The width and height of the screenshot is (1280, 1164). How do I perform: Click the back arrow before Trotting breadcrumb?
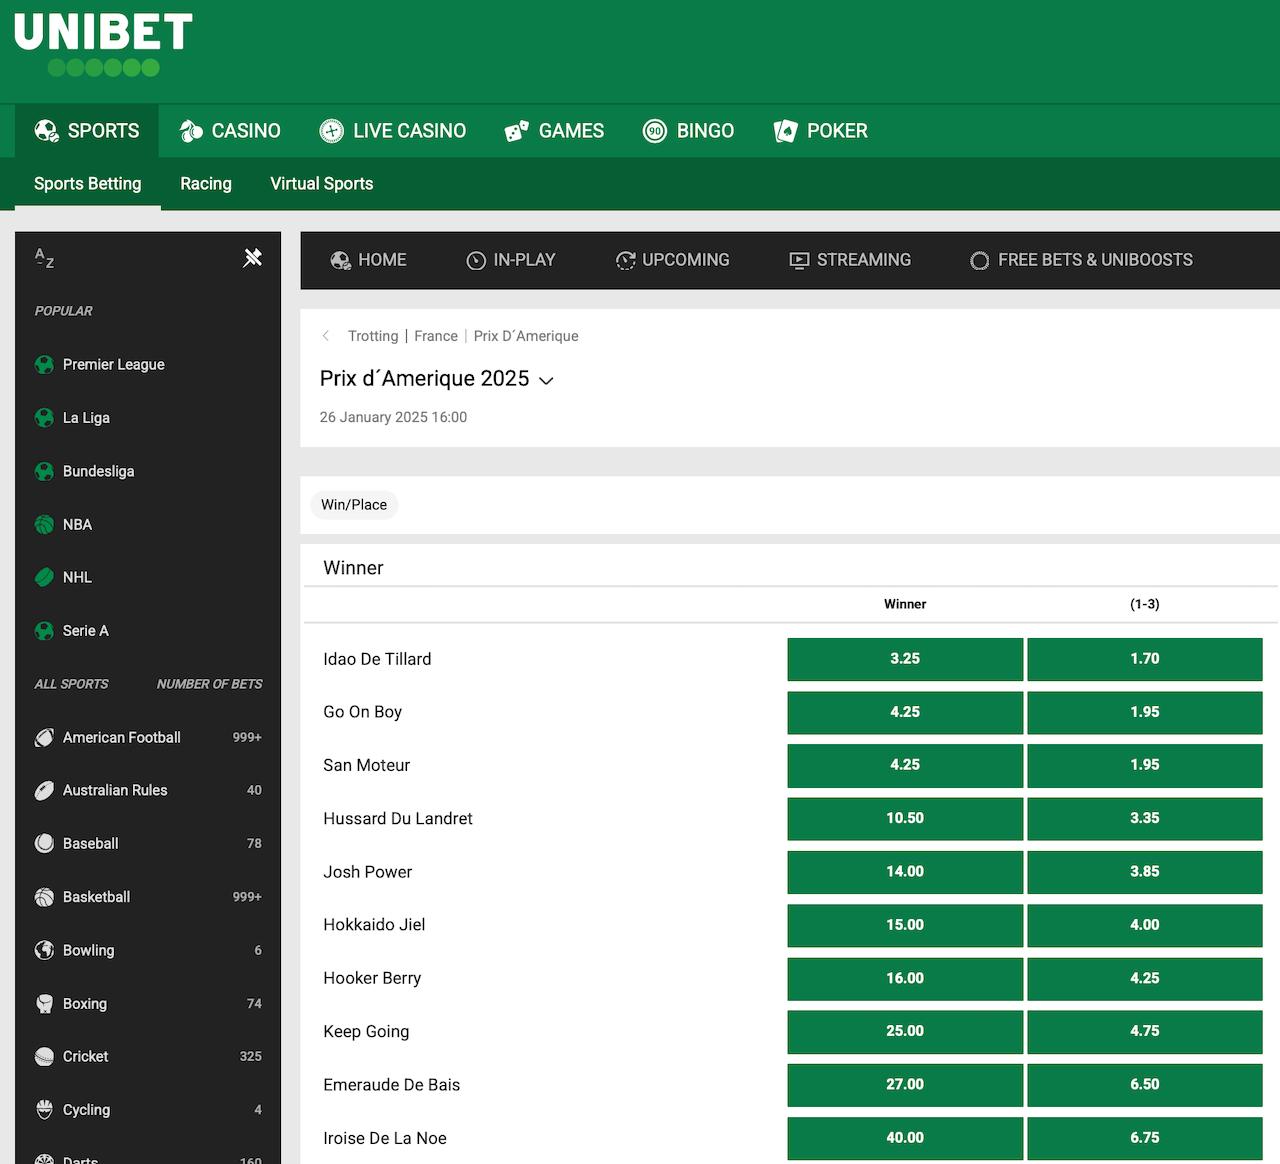326,336
